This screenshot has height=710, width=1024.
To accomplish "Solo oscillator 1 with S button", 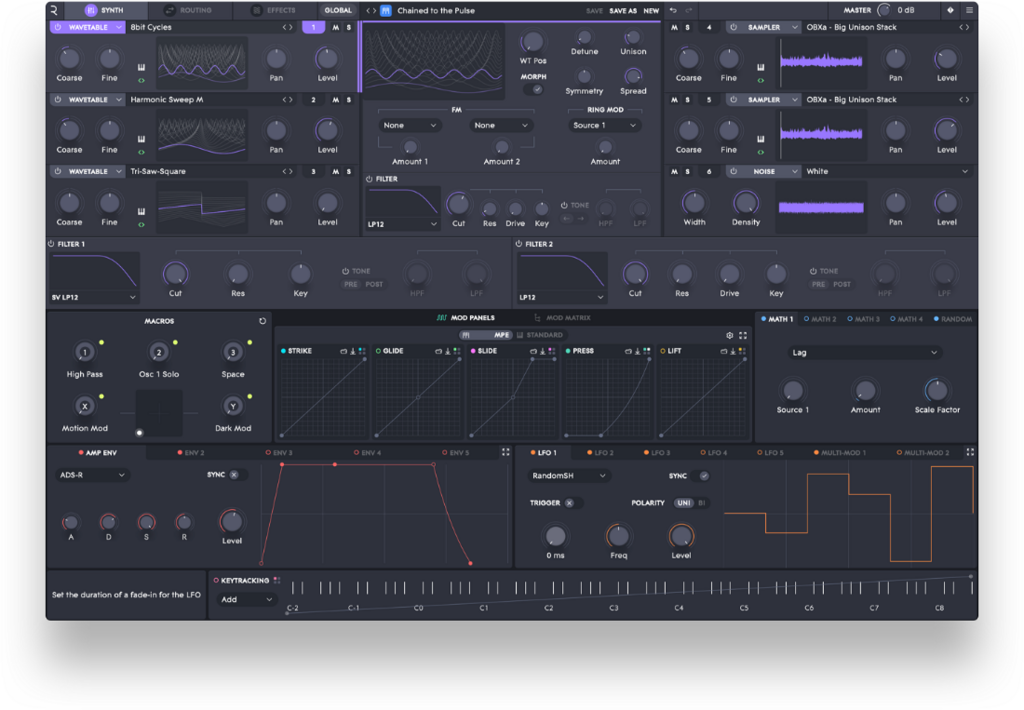I will [349, 27].
